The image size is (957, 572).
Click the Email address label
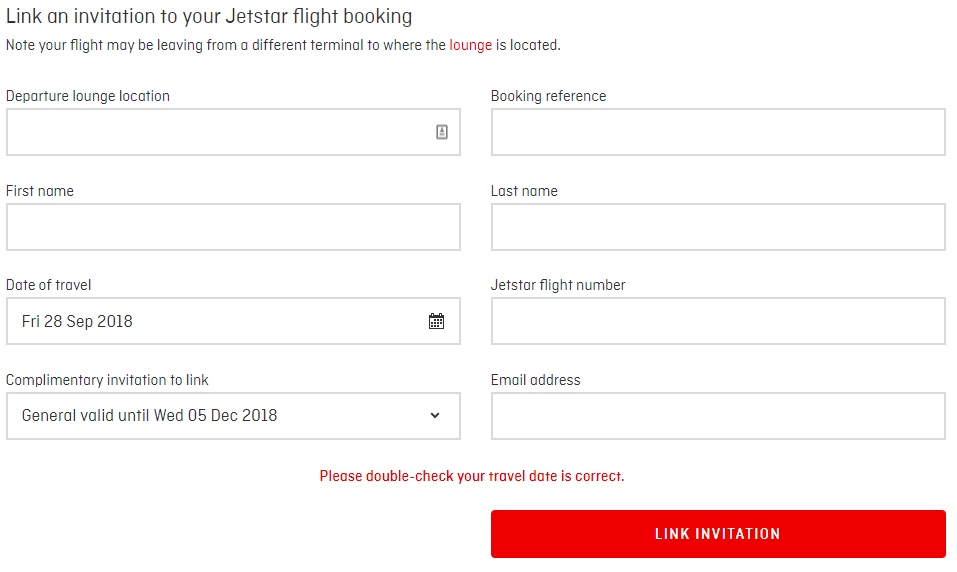coord(535,380)
